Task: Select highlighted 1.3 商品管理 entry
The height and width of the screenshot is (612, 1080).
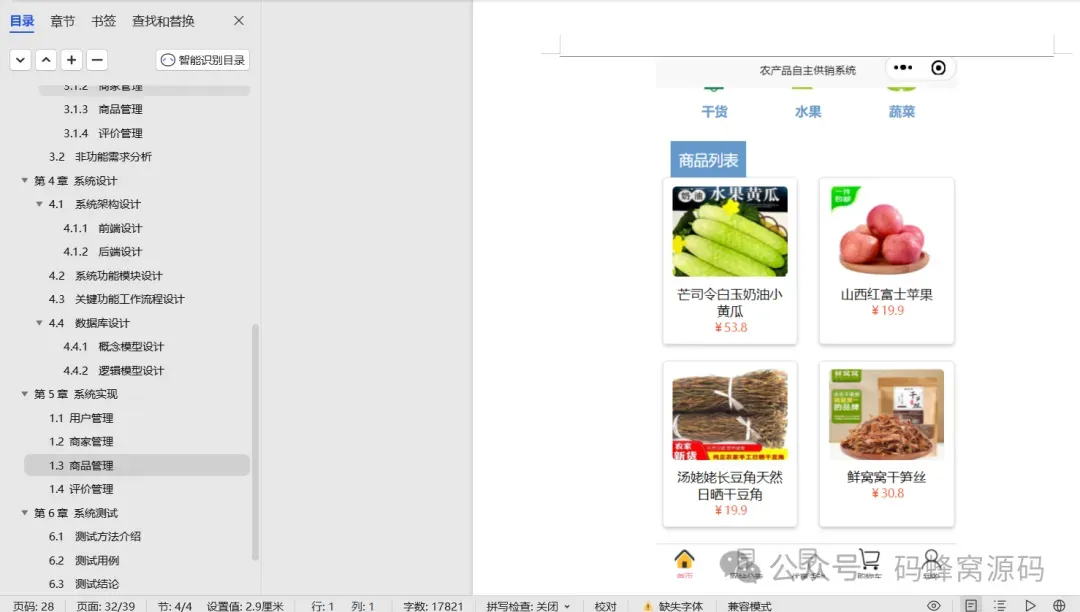Action: click(136, 465)
